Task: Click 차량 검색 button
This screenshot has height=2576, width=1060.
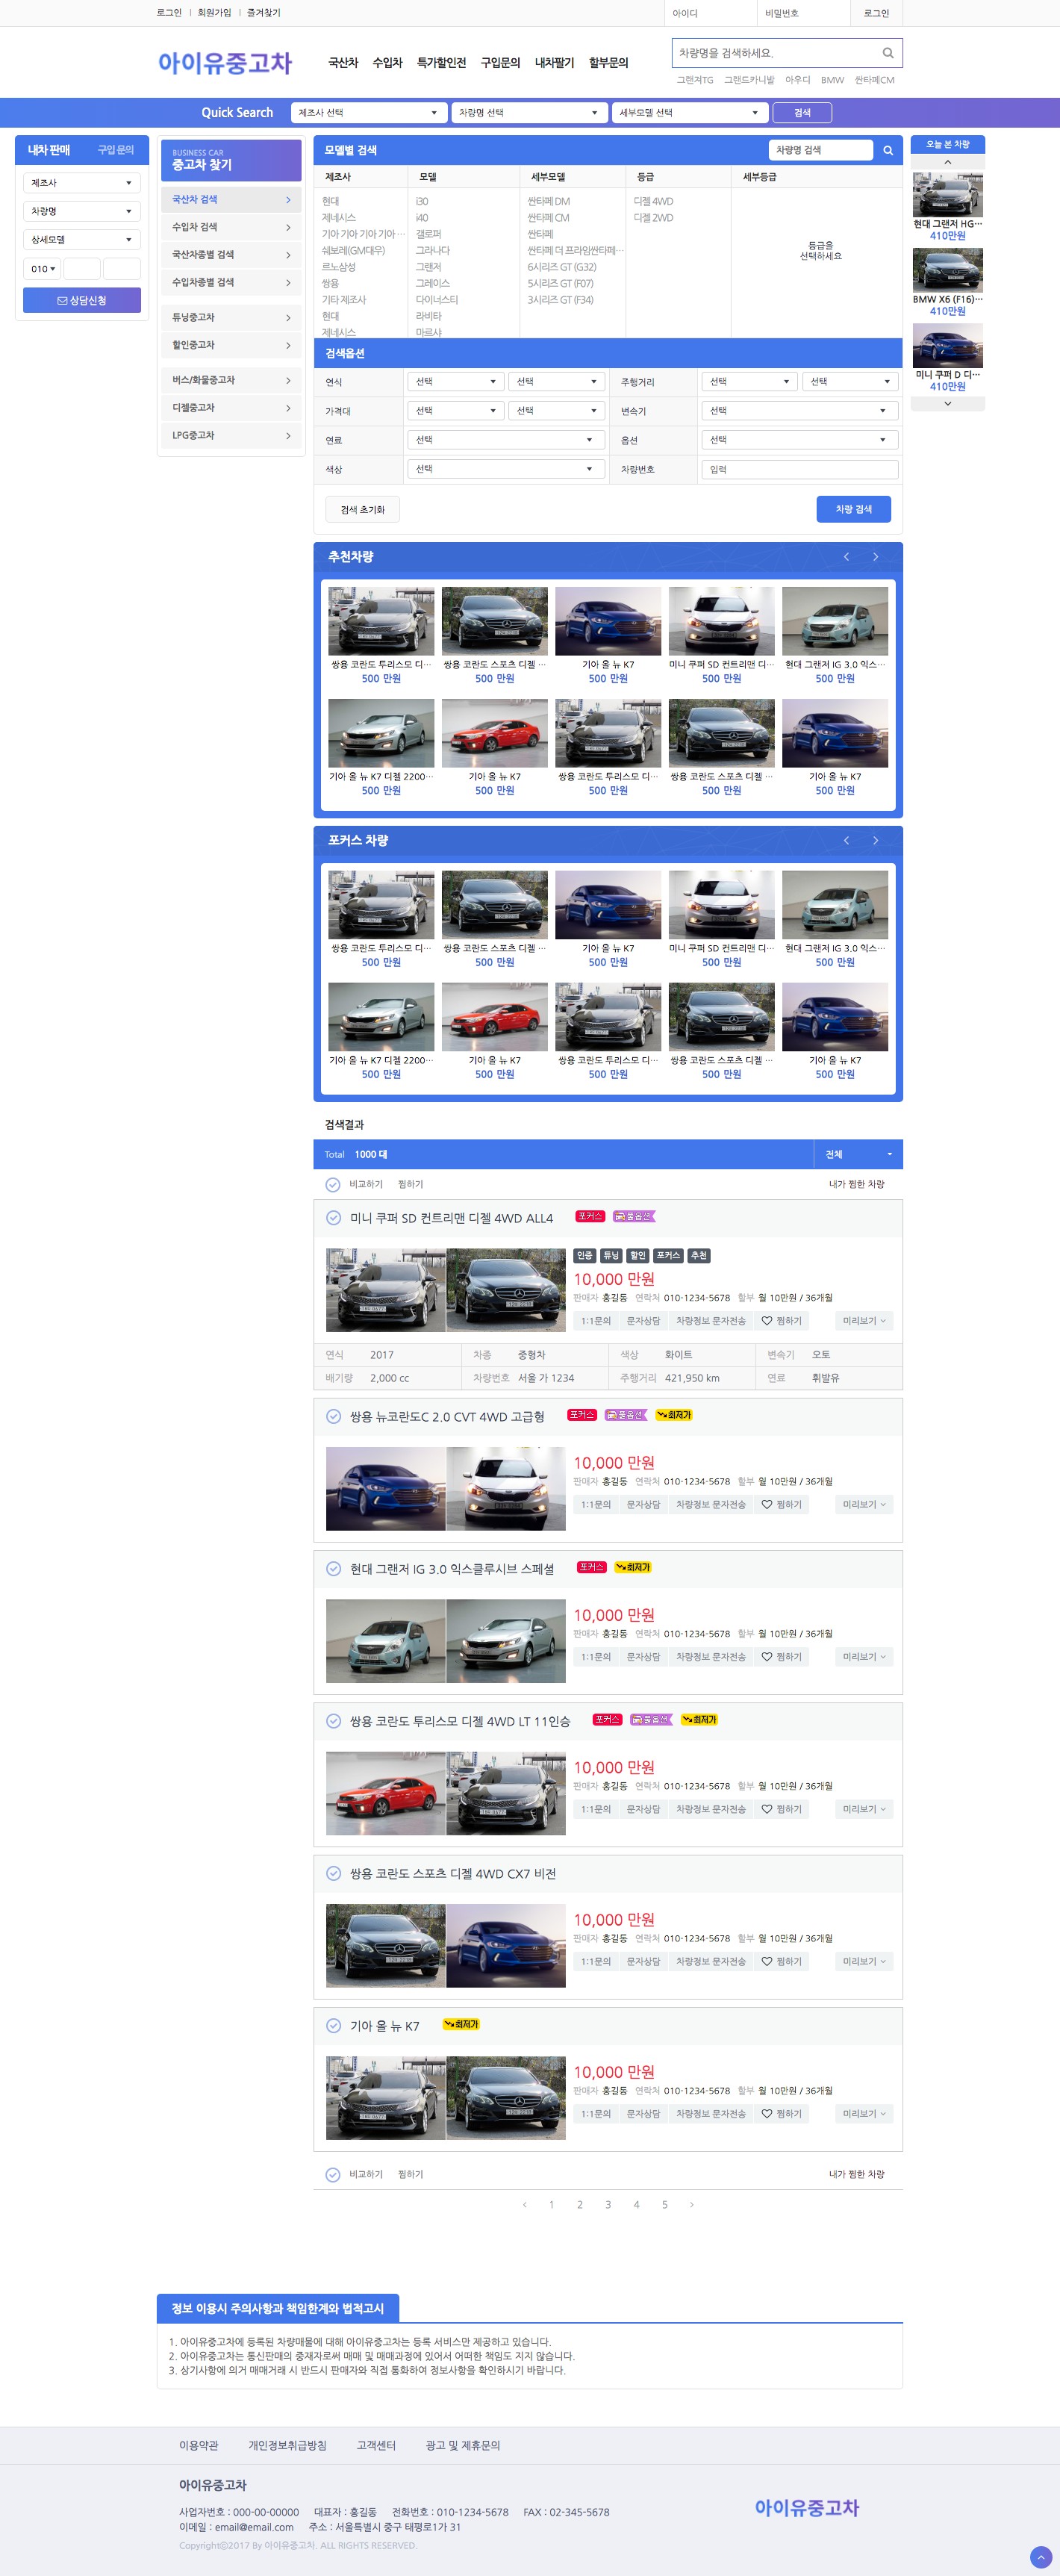Action: click(853, 509)
